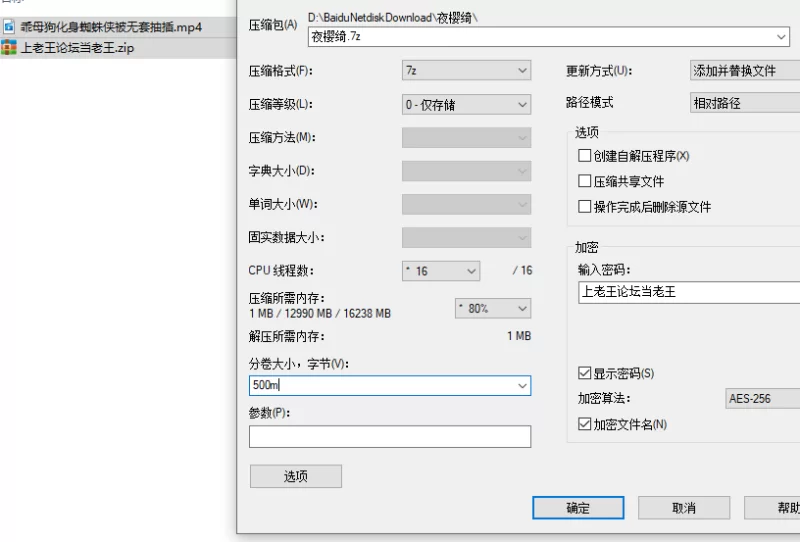
Task: Uncheck 加密文件名 checkbox
Action: coord(584,424)
